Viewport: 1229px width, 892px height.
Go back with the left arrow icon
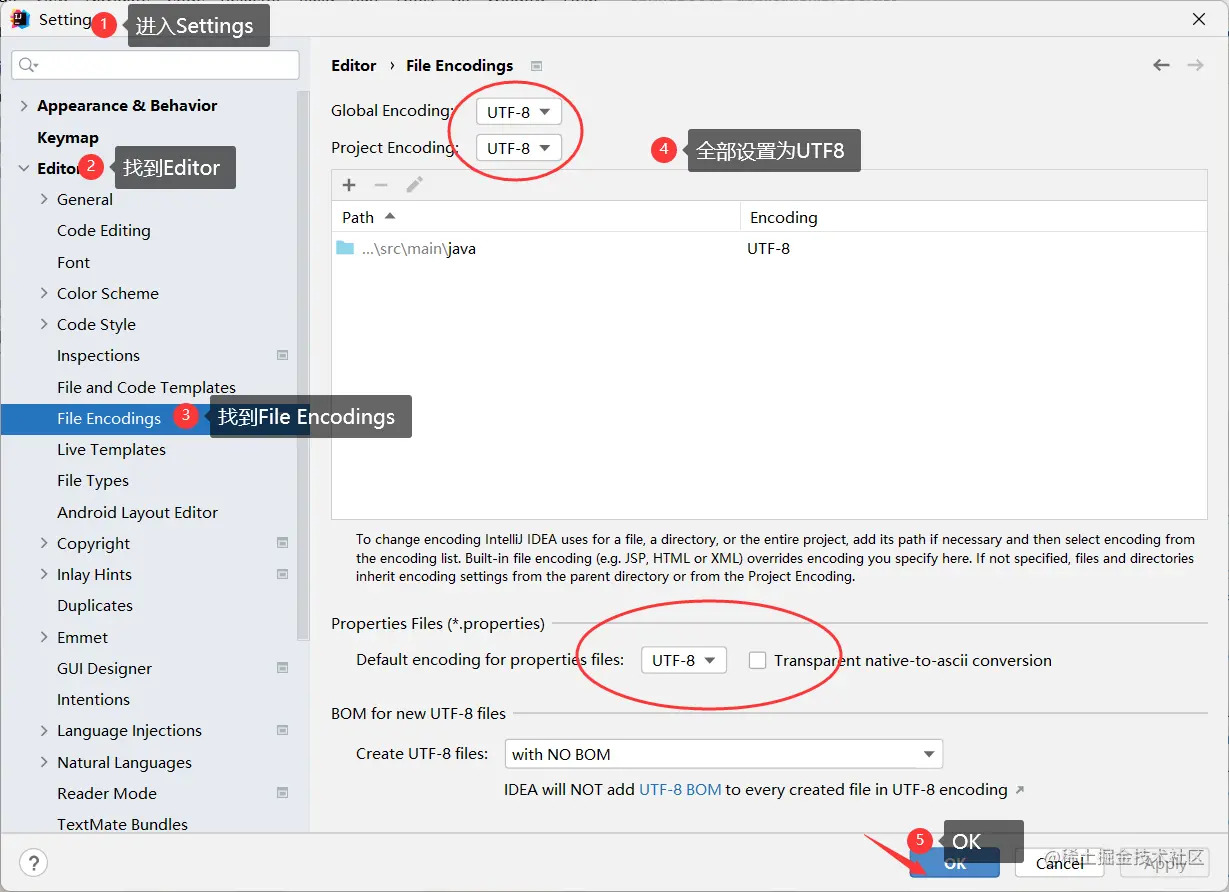[x=1161, y=65]
